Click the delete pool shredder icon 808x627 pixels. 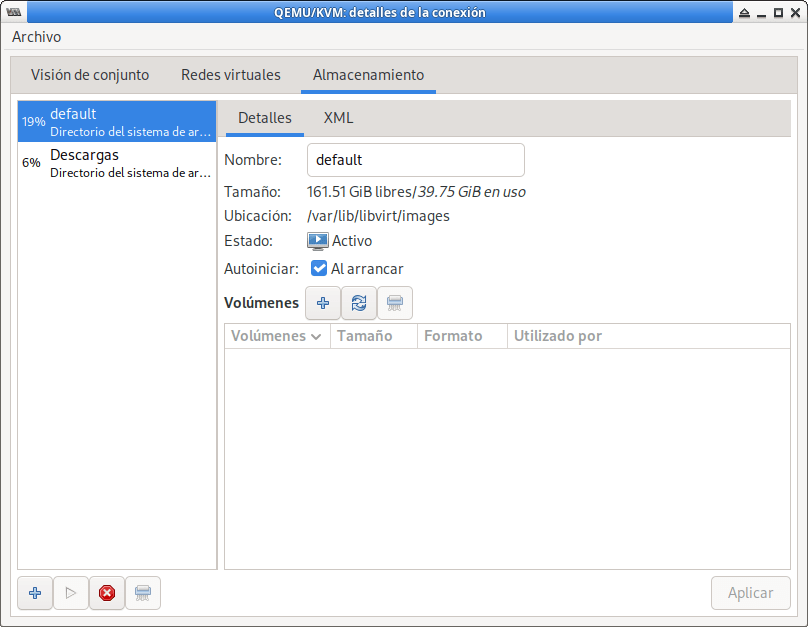pyautogui.click(x=143, y=593)
